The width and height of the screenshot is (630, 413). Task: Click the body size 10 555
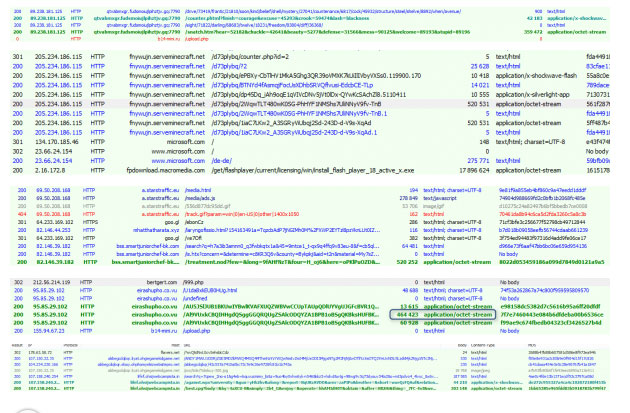point(480,94)
